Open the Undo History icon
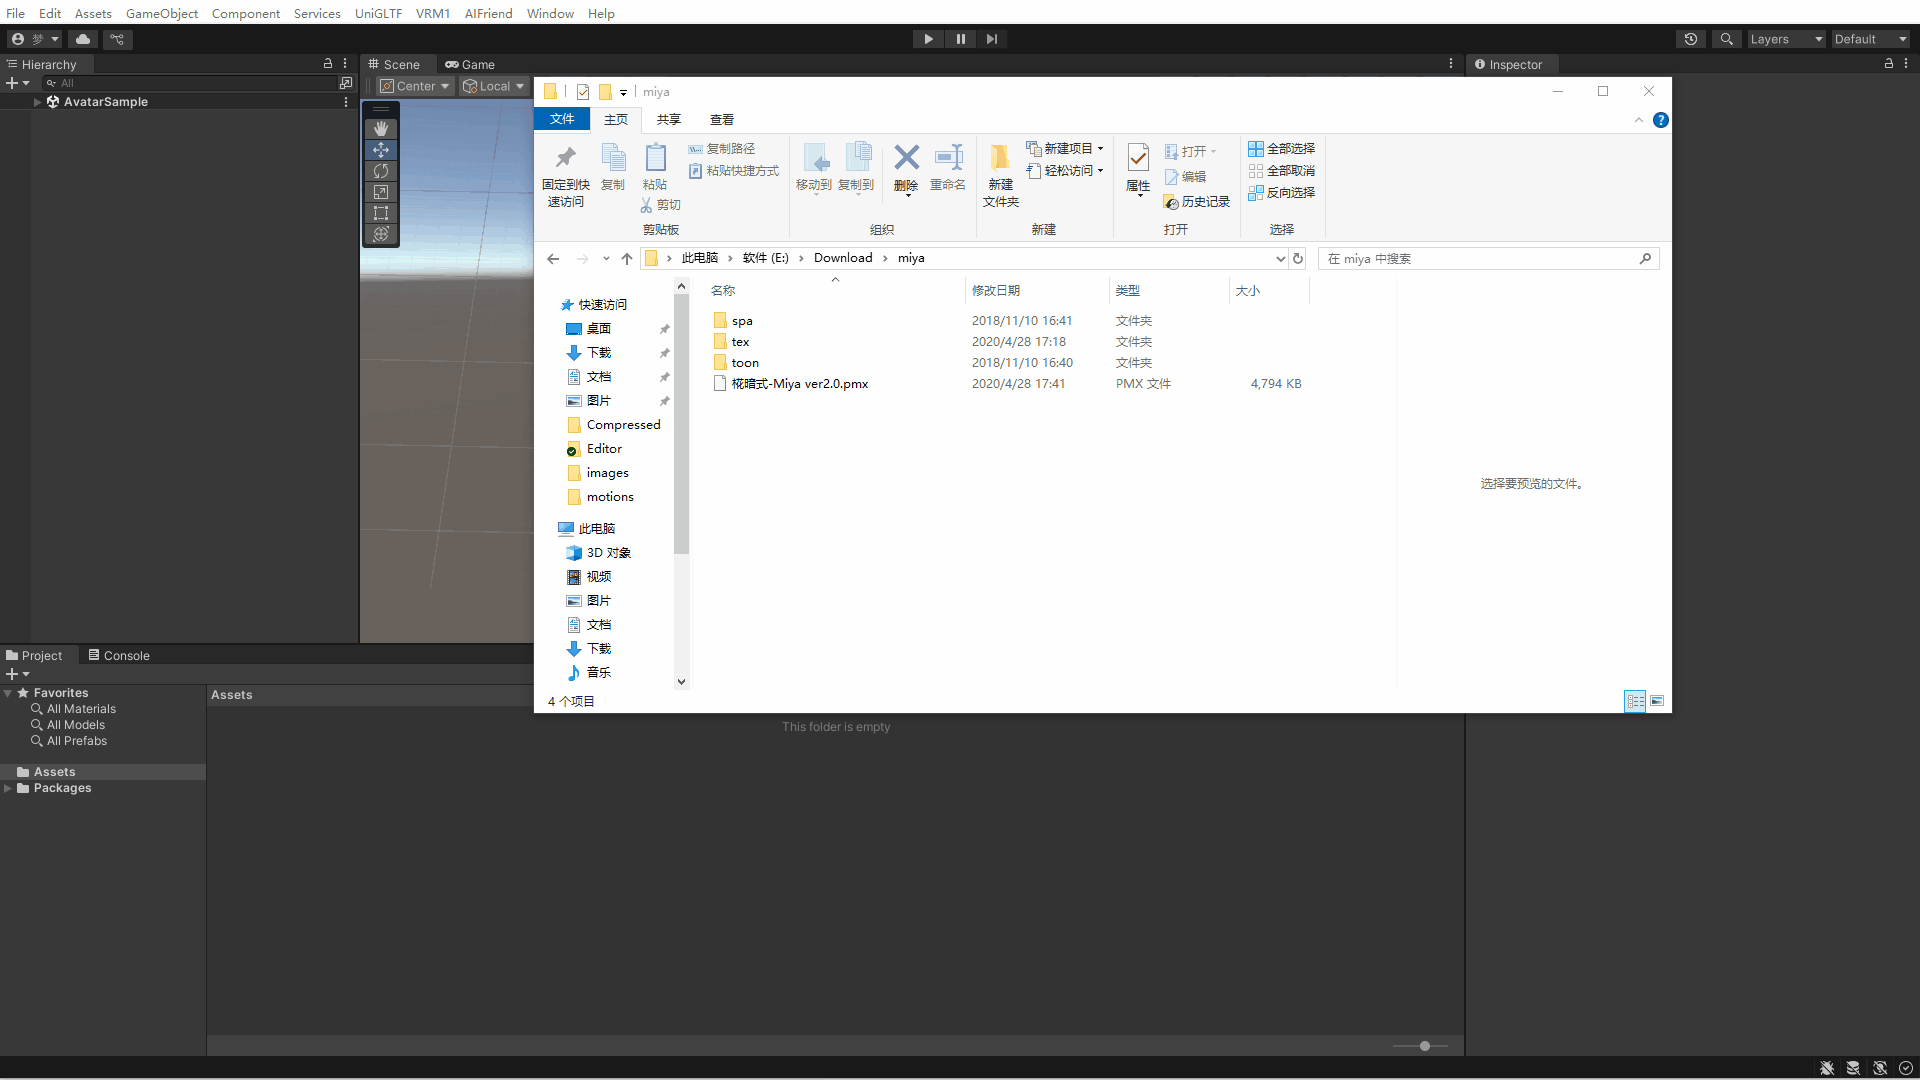The image size is (1920, 1080). 1691,39
